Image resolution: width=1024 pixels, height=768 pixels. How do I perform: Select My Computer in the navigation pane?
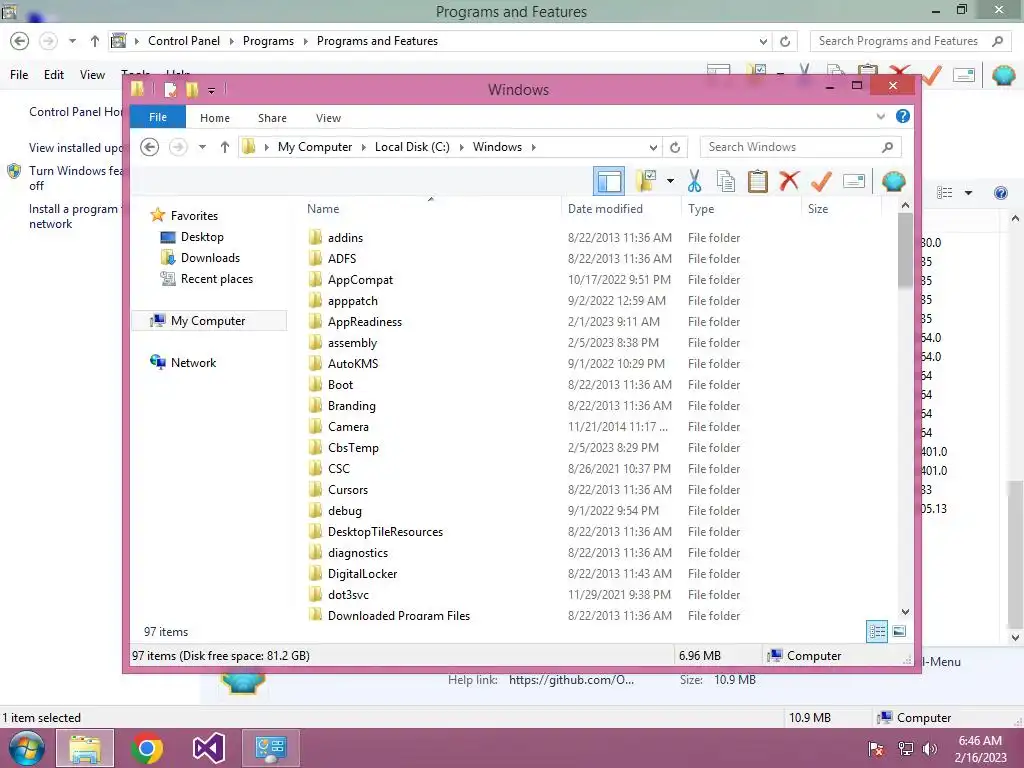coord(208,321)
